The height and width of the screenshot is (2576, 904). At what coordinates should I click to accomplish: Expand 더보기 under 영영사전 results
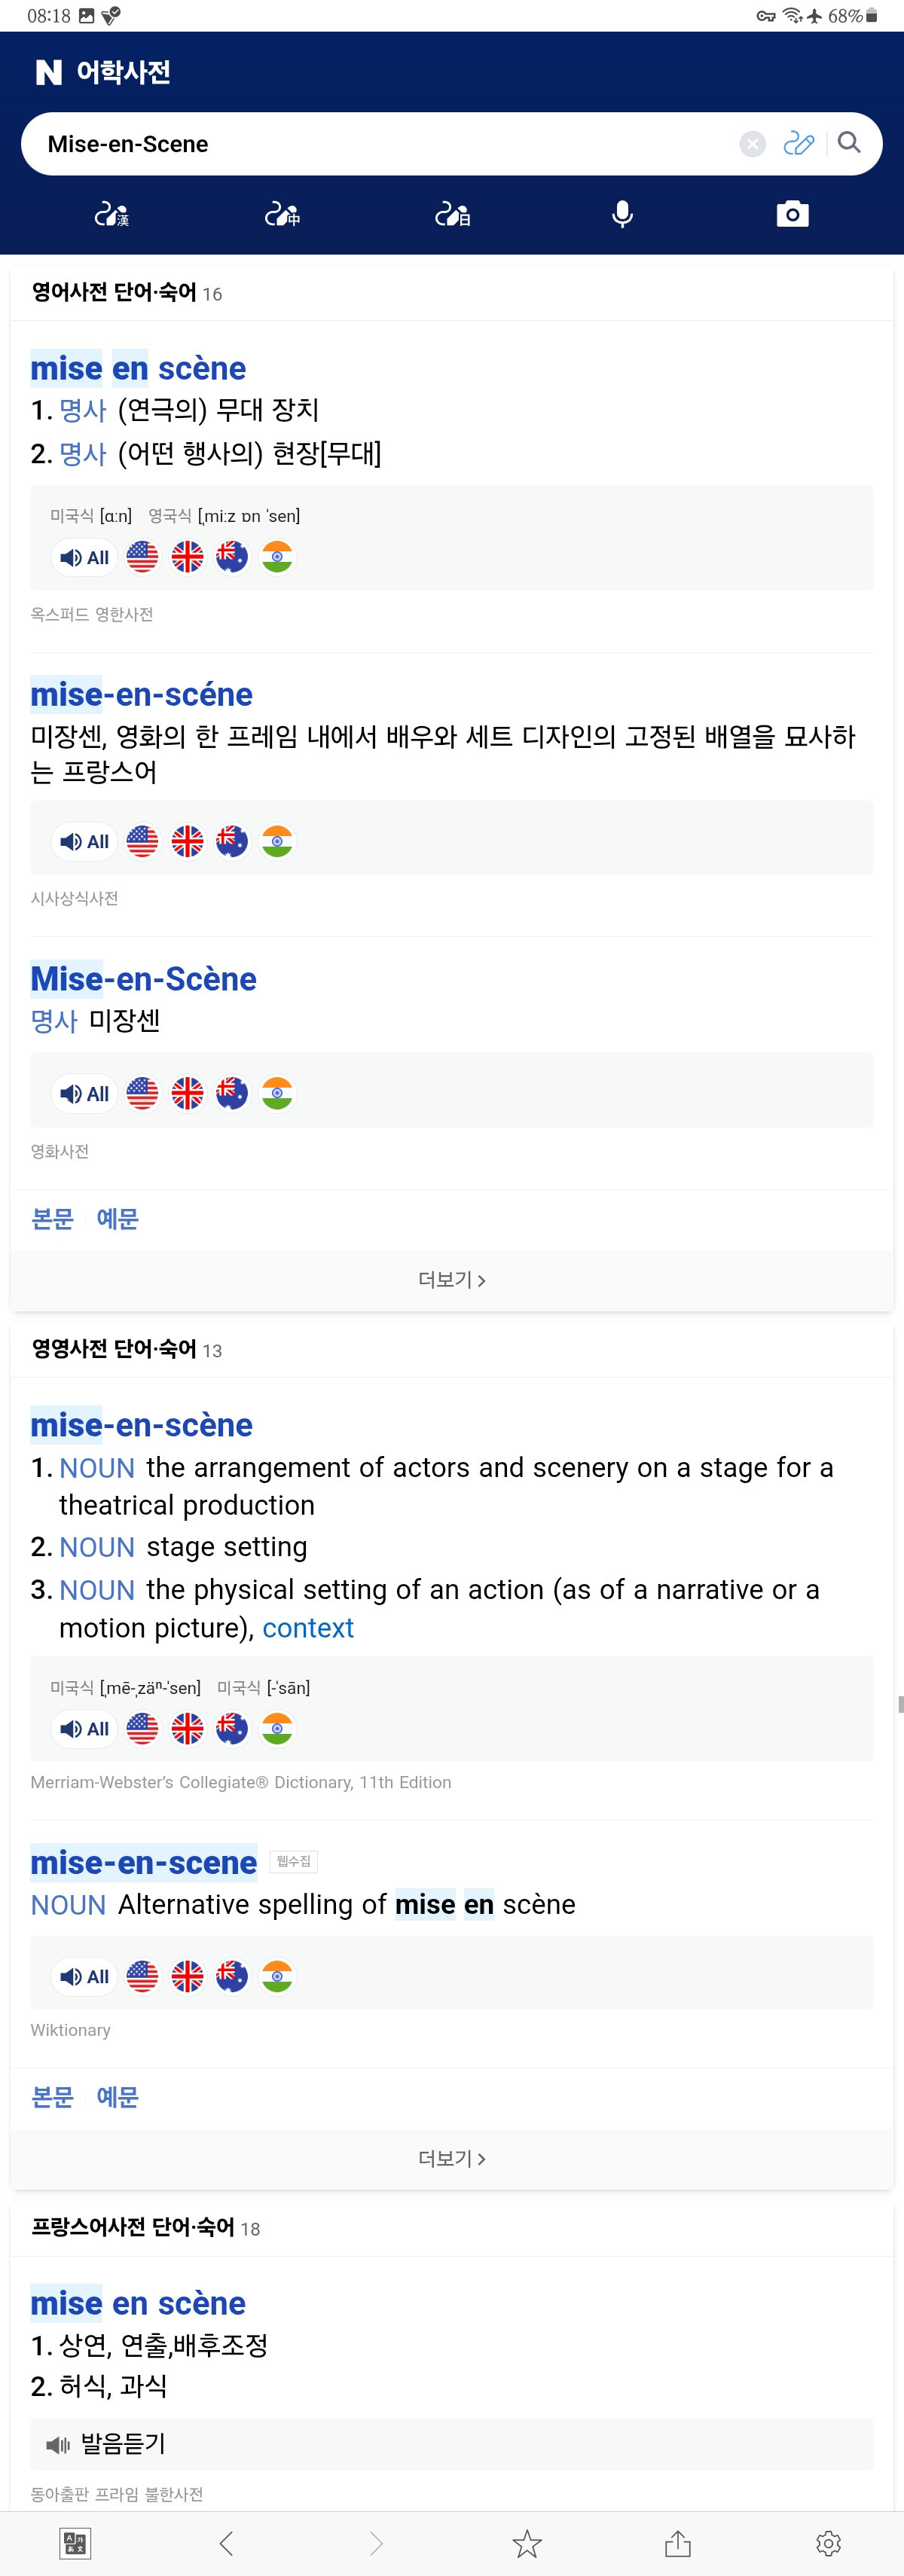pyautogui.click(x=452, y=2158)
